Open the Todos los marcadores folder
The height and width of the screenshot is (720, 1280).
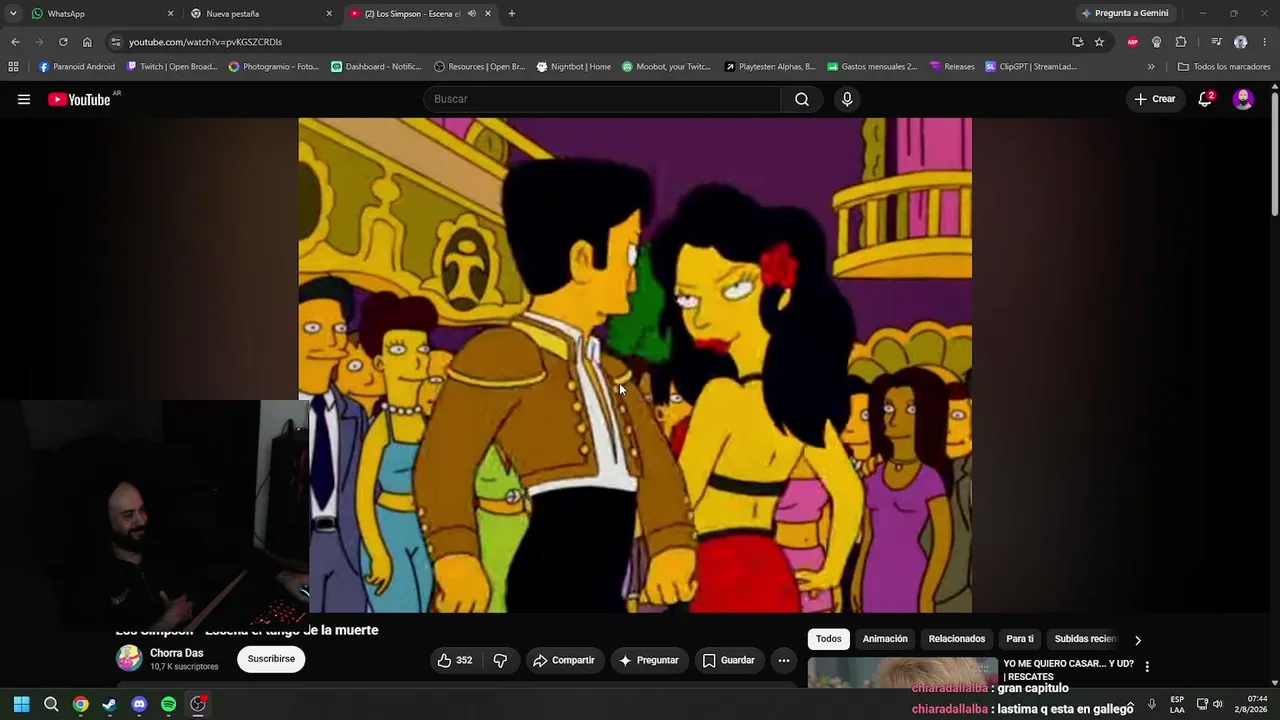tap(1223, 67)
